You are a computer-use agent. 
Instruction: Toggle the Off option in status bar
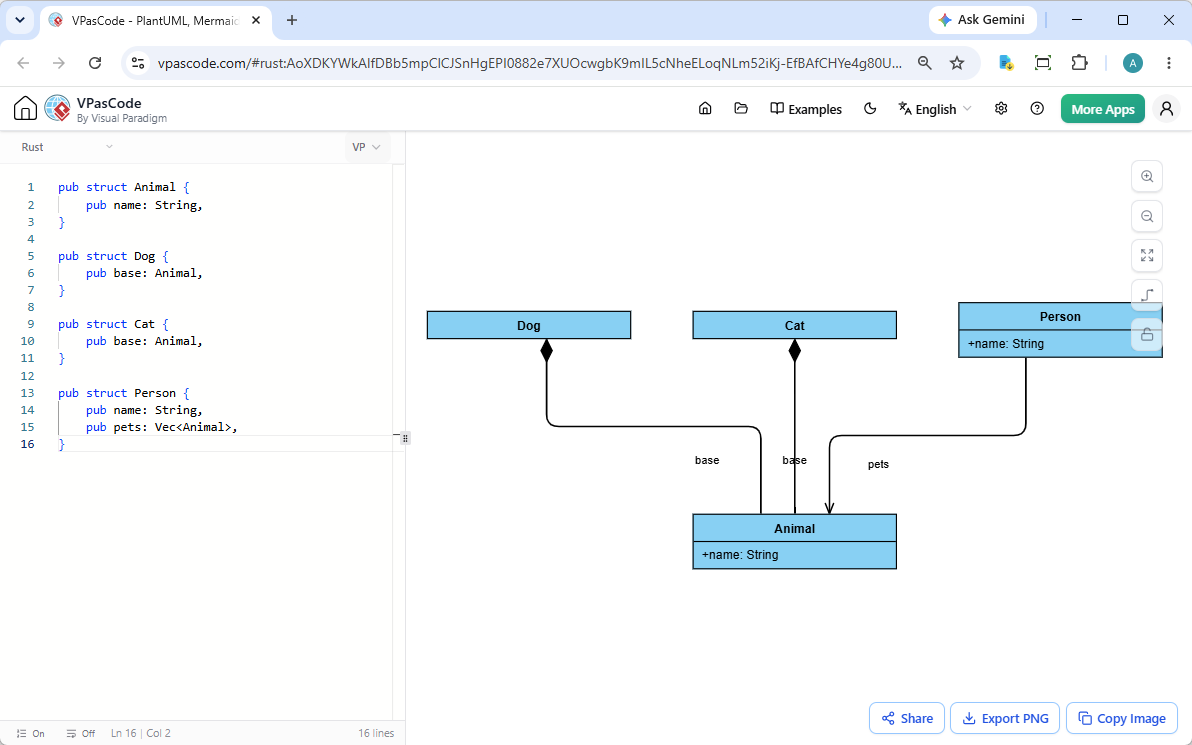click(x=81, y=734)
